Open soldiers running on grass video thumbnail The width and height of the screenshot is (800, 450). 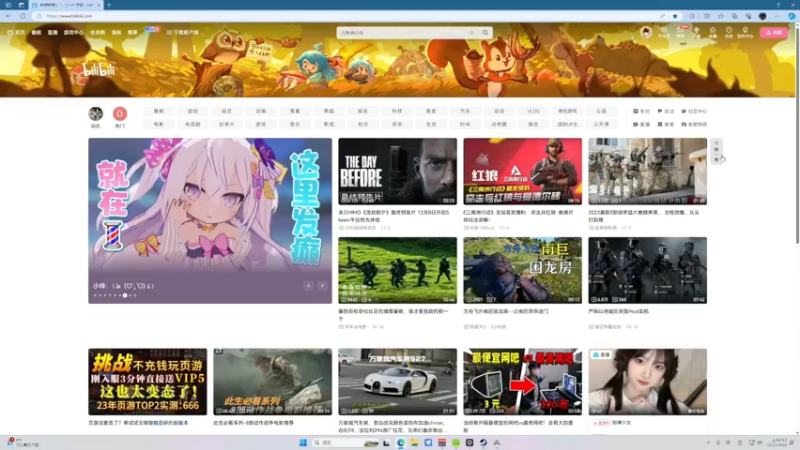coord(397,270)
